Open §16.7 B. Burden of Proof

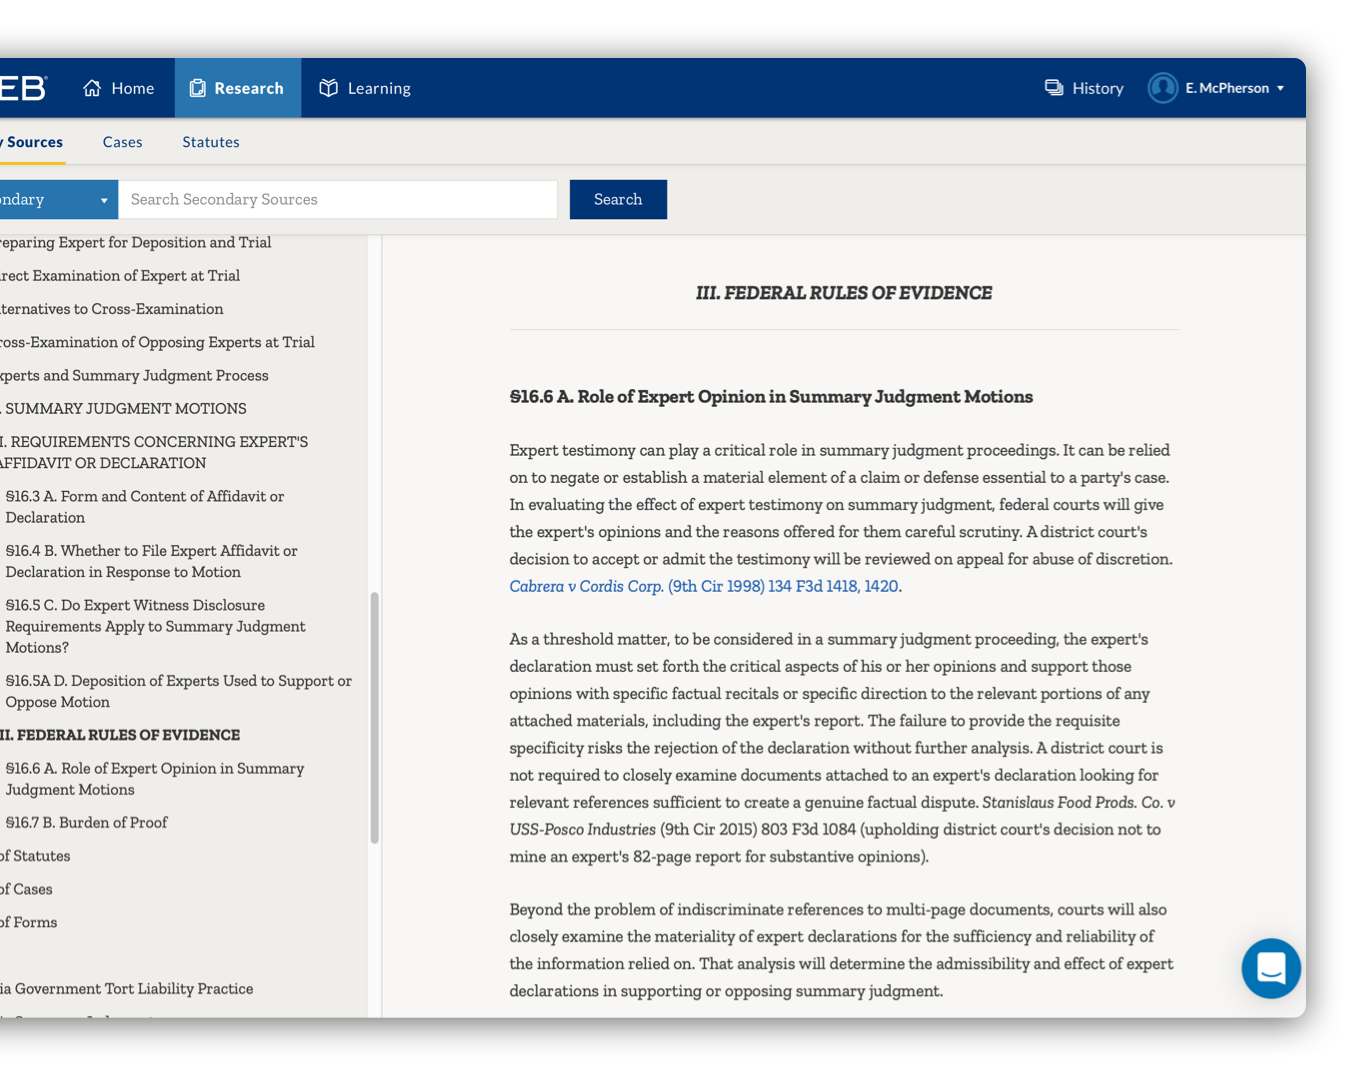click(x=87, y=823)
